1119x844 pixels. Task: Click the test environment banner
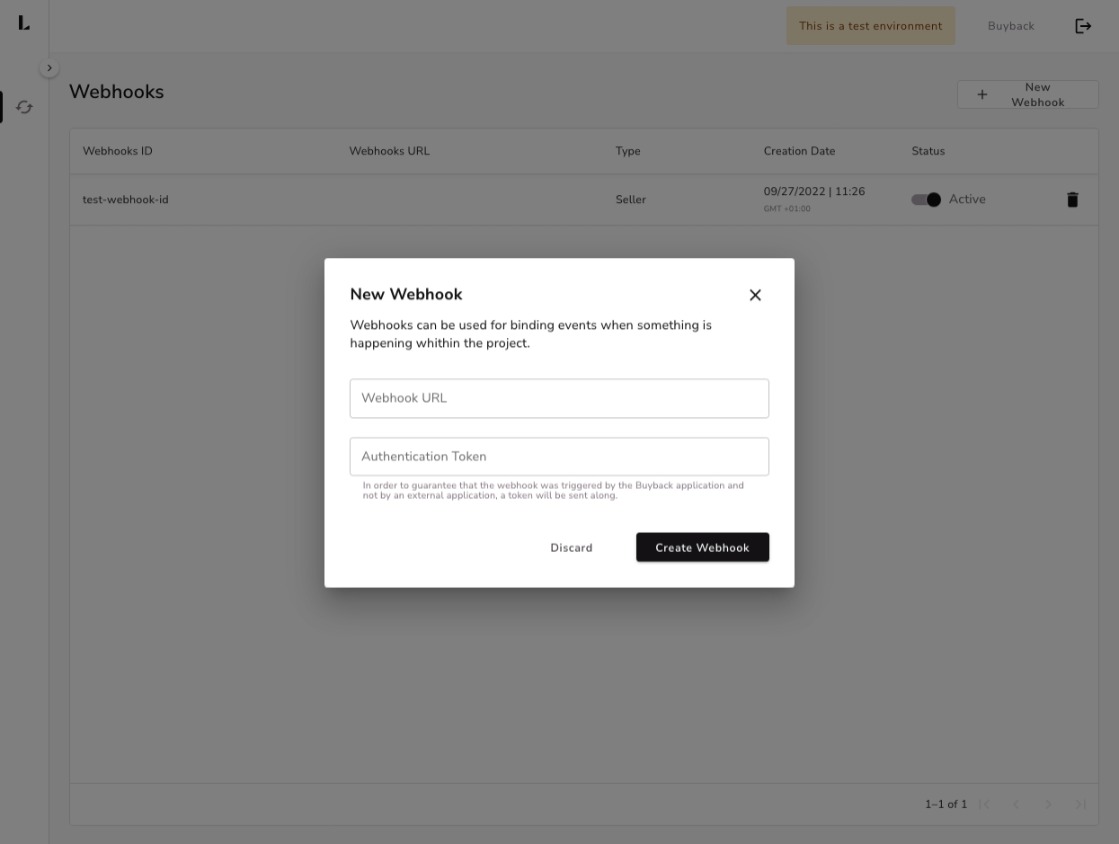point(870,26)
